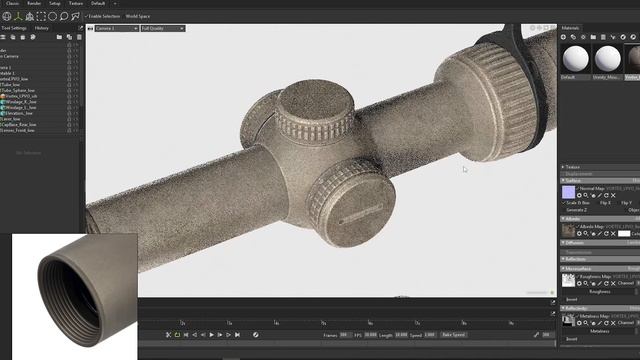Select the lasso selection tool
The height and width of the screenshot is (360, 640).
click(64, 16)
